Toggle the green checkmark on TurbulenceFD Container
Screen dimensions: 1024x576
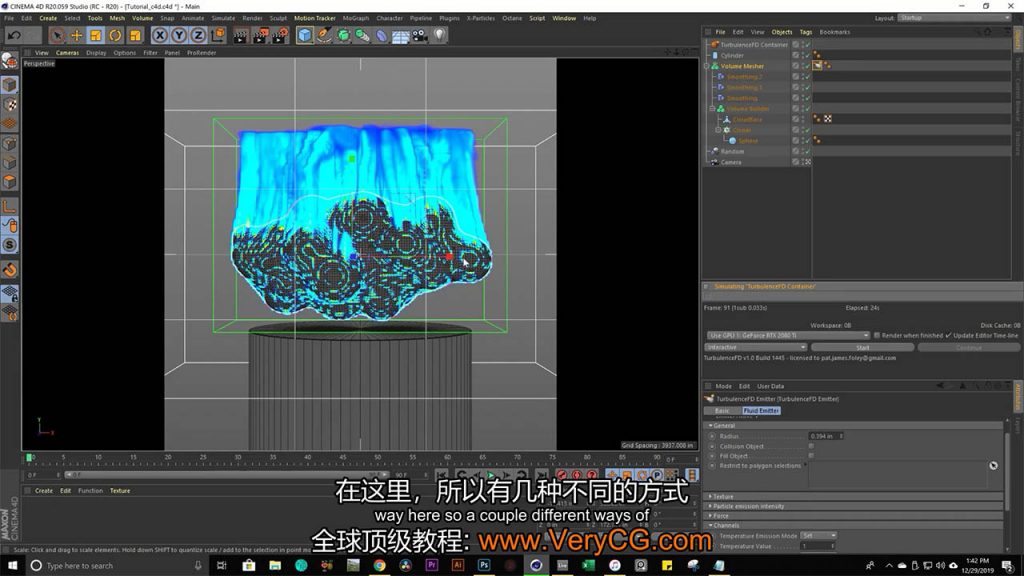807,45
